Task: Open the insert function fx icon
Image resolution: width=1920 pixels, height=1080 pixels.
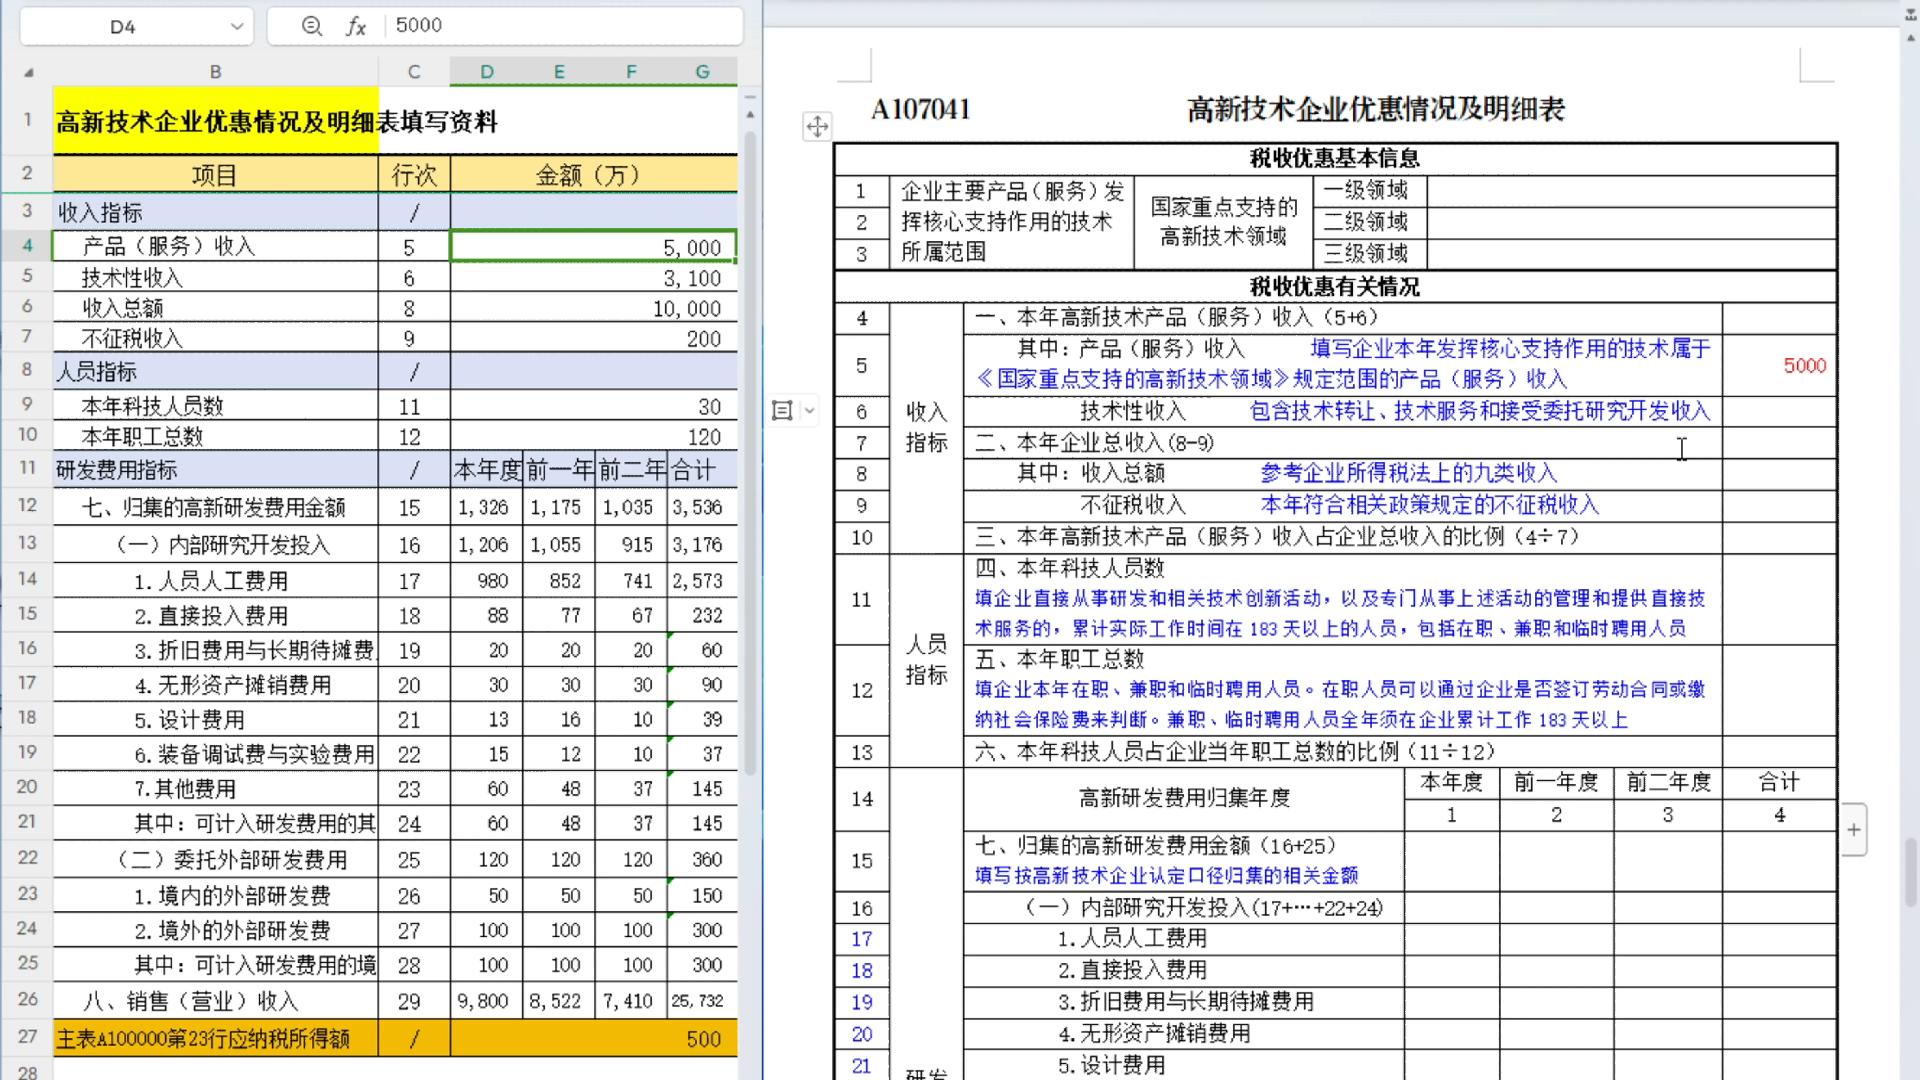Action: click(356, 26)
